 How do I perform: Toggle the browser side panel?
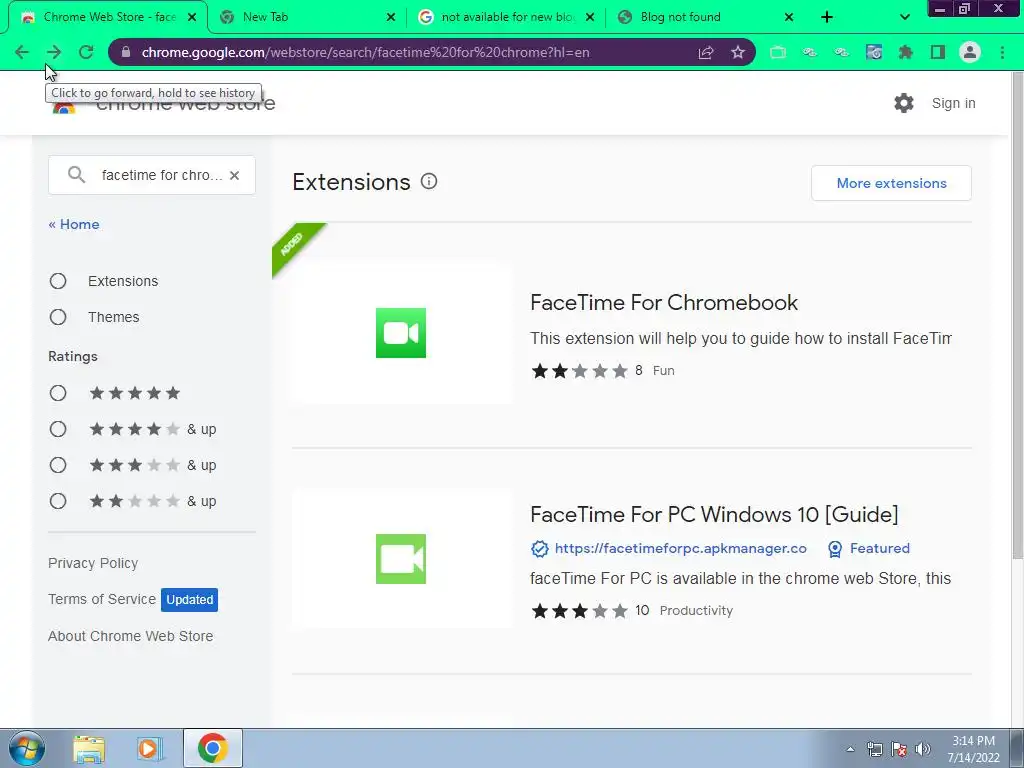(938, 52)
